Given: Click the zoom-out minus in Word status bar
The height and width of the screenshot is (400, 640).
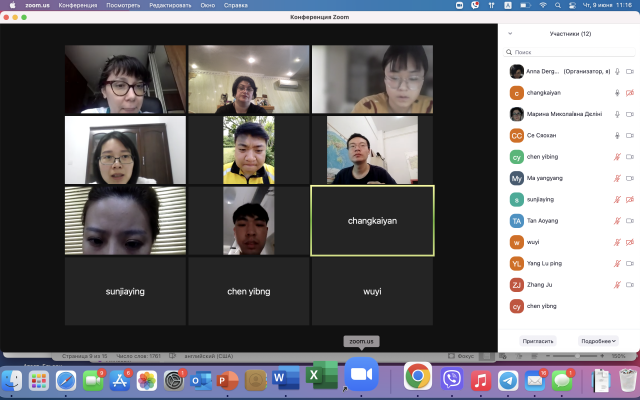Looking at the screenshot, I should pyautogui.click(x=548, y=356).
